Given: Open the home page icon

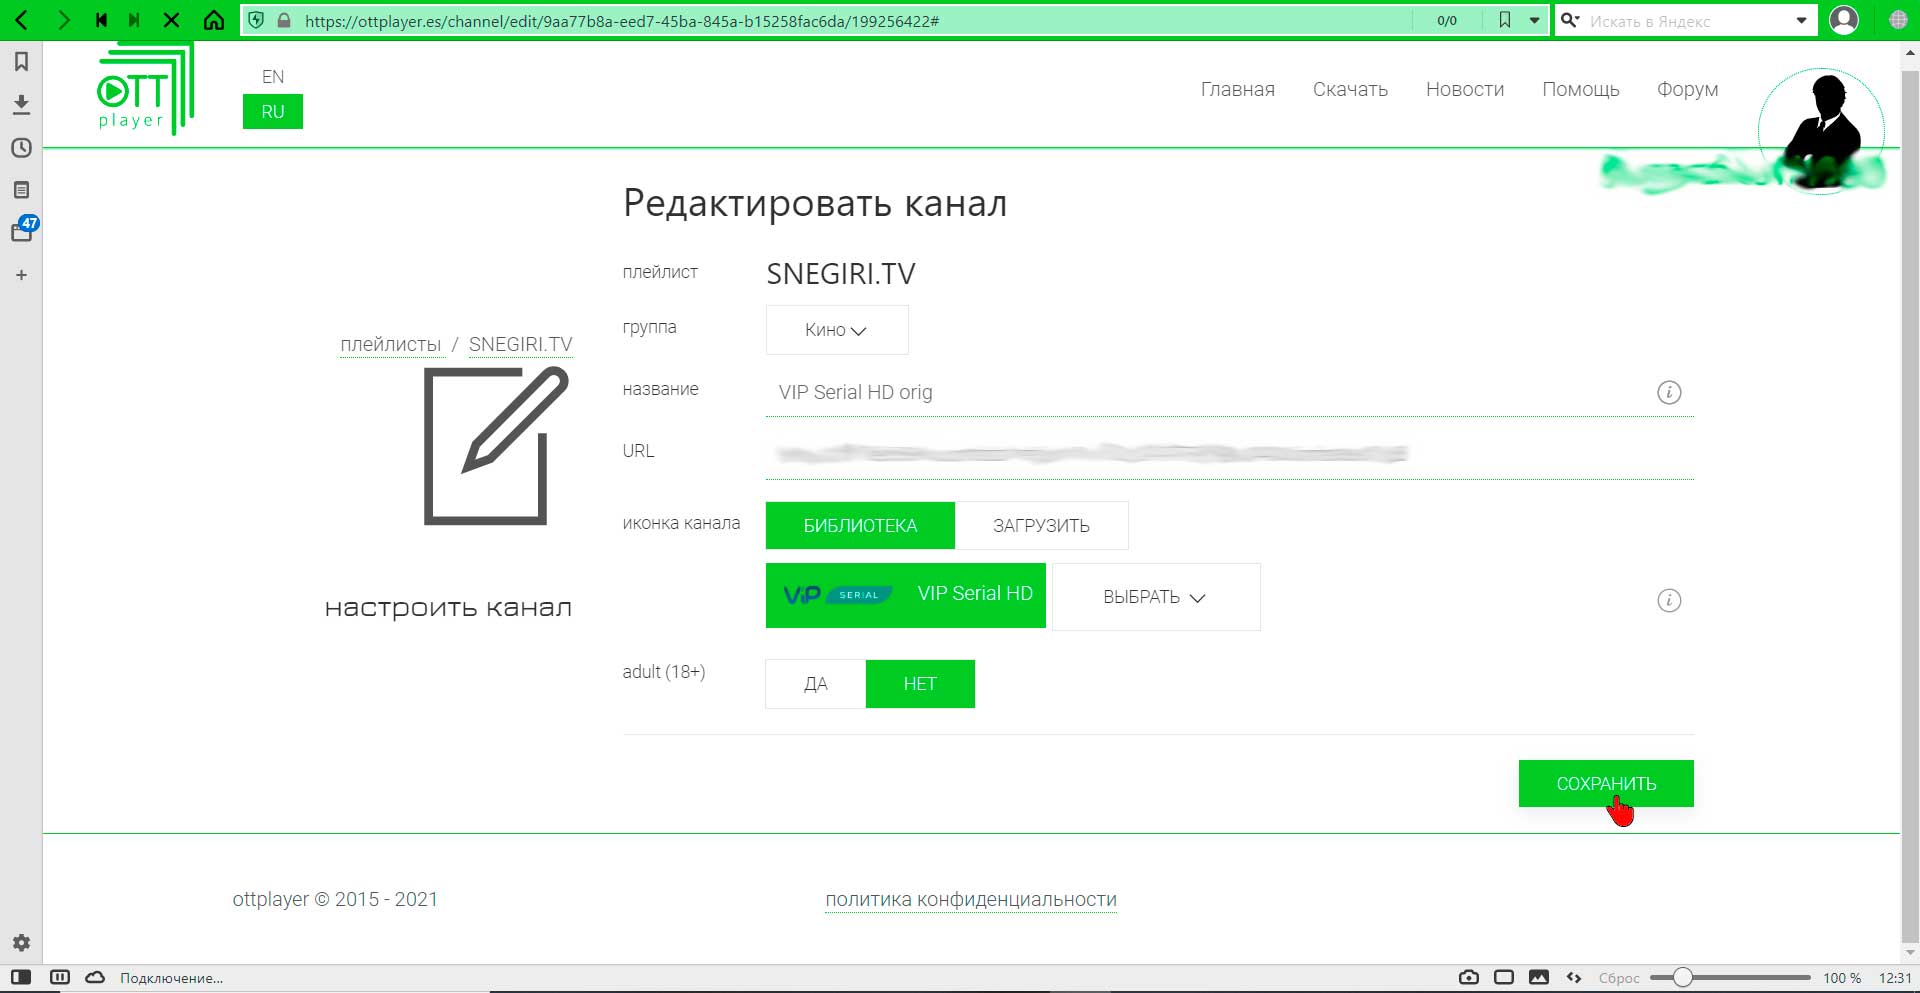Looking at the screenshot, I should pos(214,20).
